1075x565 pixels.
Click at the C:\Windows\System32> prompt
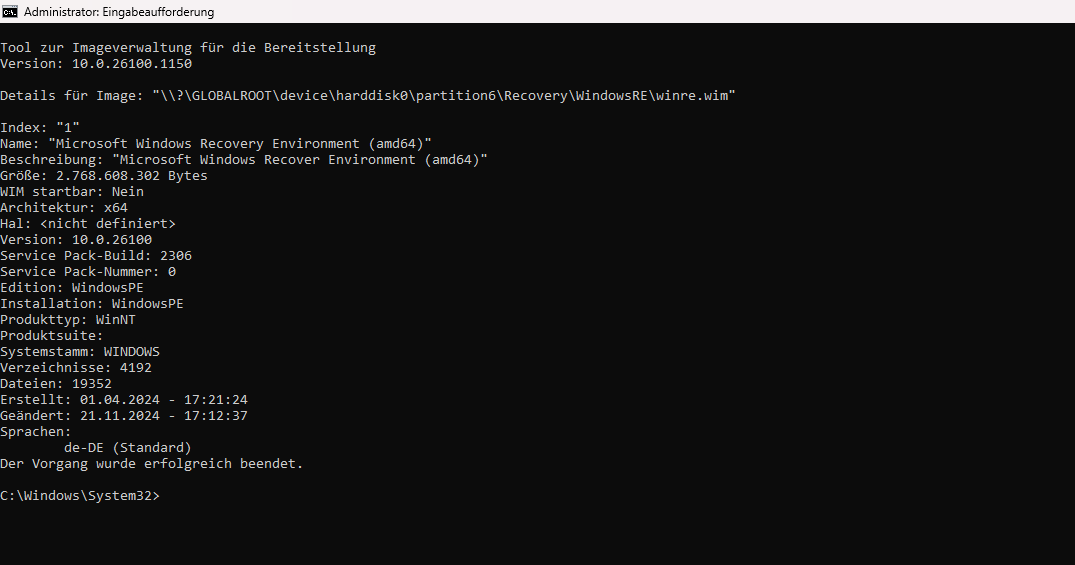(80, 496)
